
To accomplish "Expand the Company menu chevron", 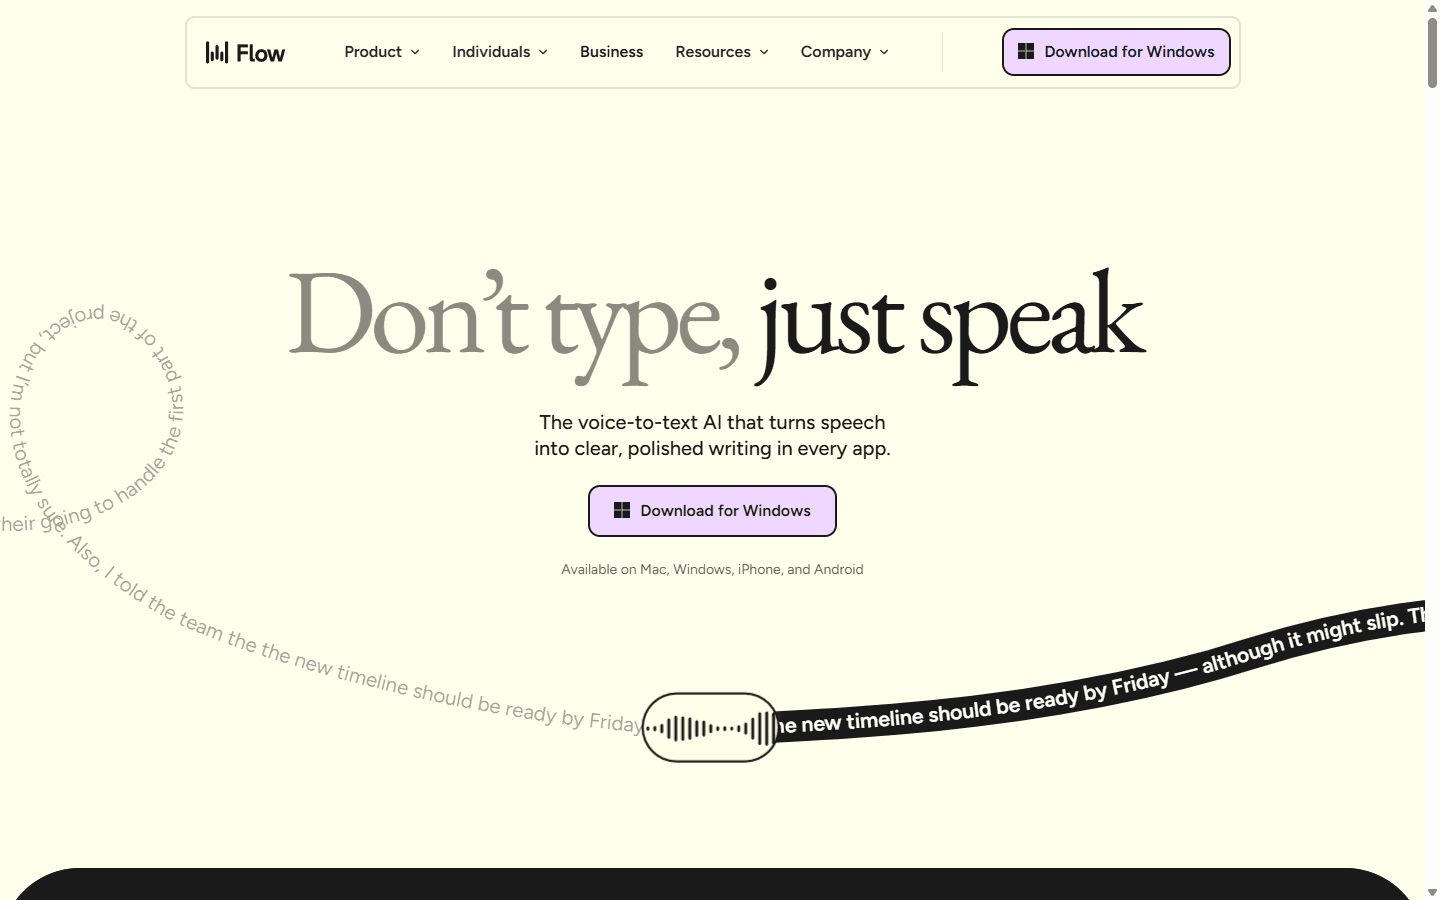I will (x=884, y=52).
